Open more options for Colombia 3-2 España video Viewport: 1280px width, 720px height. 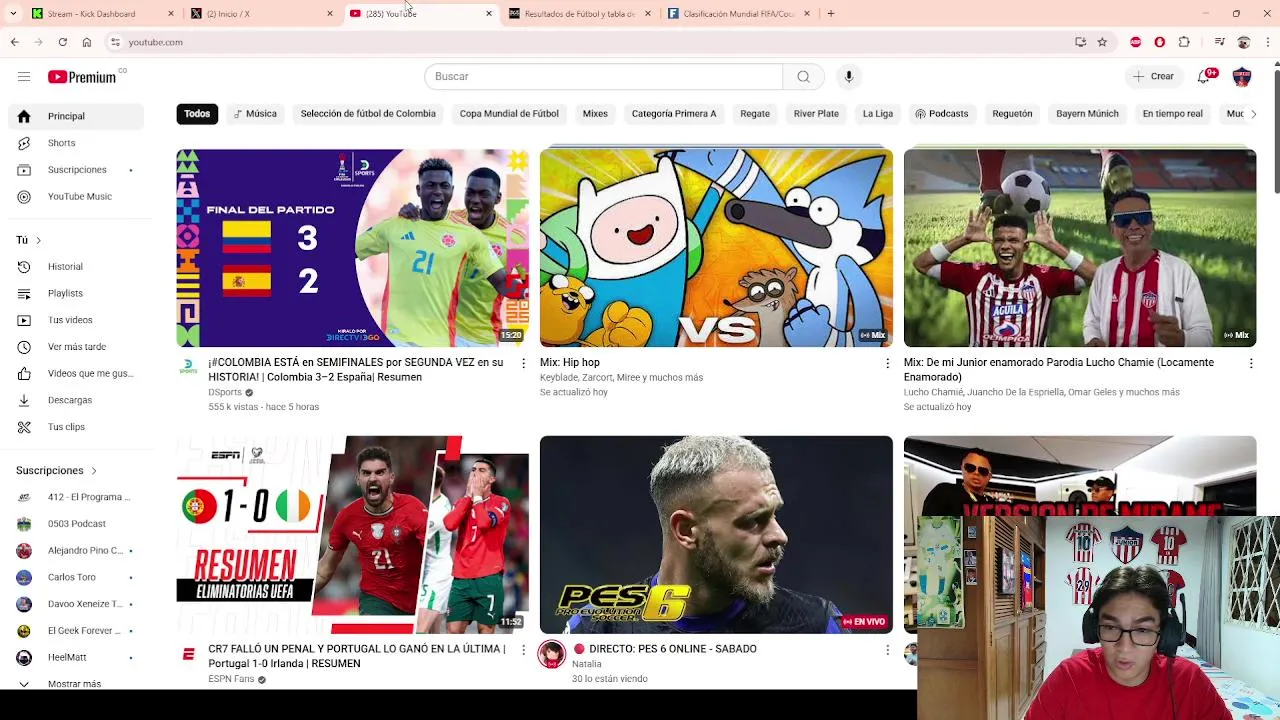pyautogui.click(x=523, y=363)
